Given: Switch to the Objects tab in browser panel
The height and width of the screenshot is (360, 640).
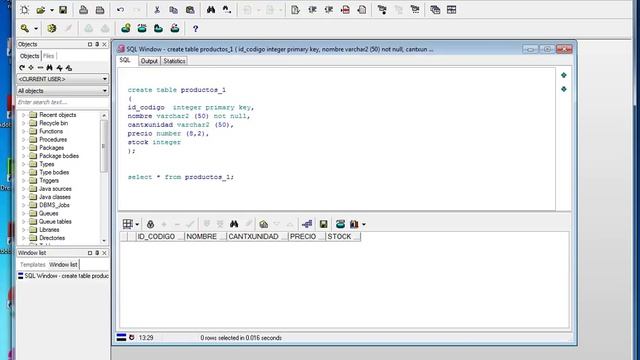Looking at the screenshot, I should point(29,56).
